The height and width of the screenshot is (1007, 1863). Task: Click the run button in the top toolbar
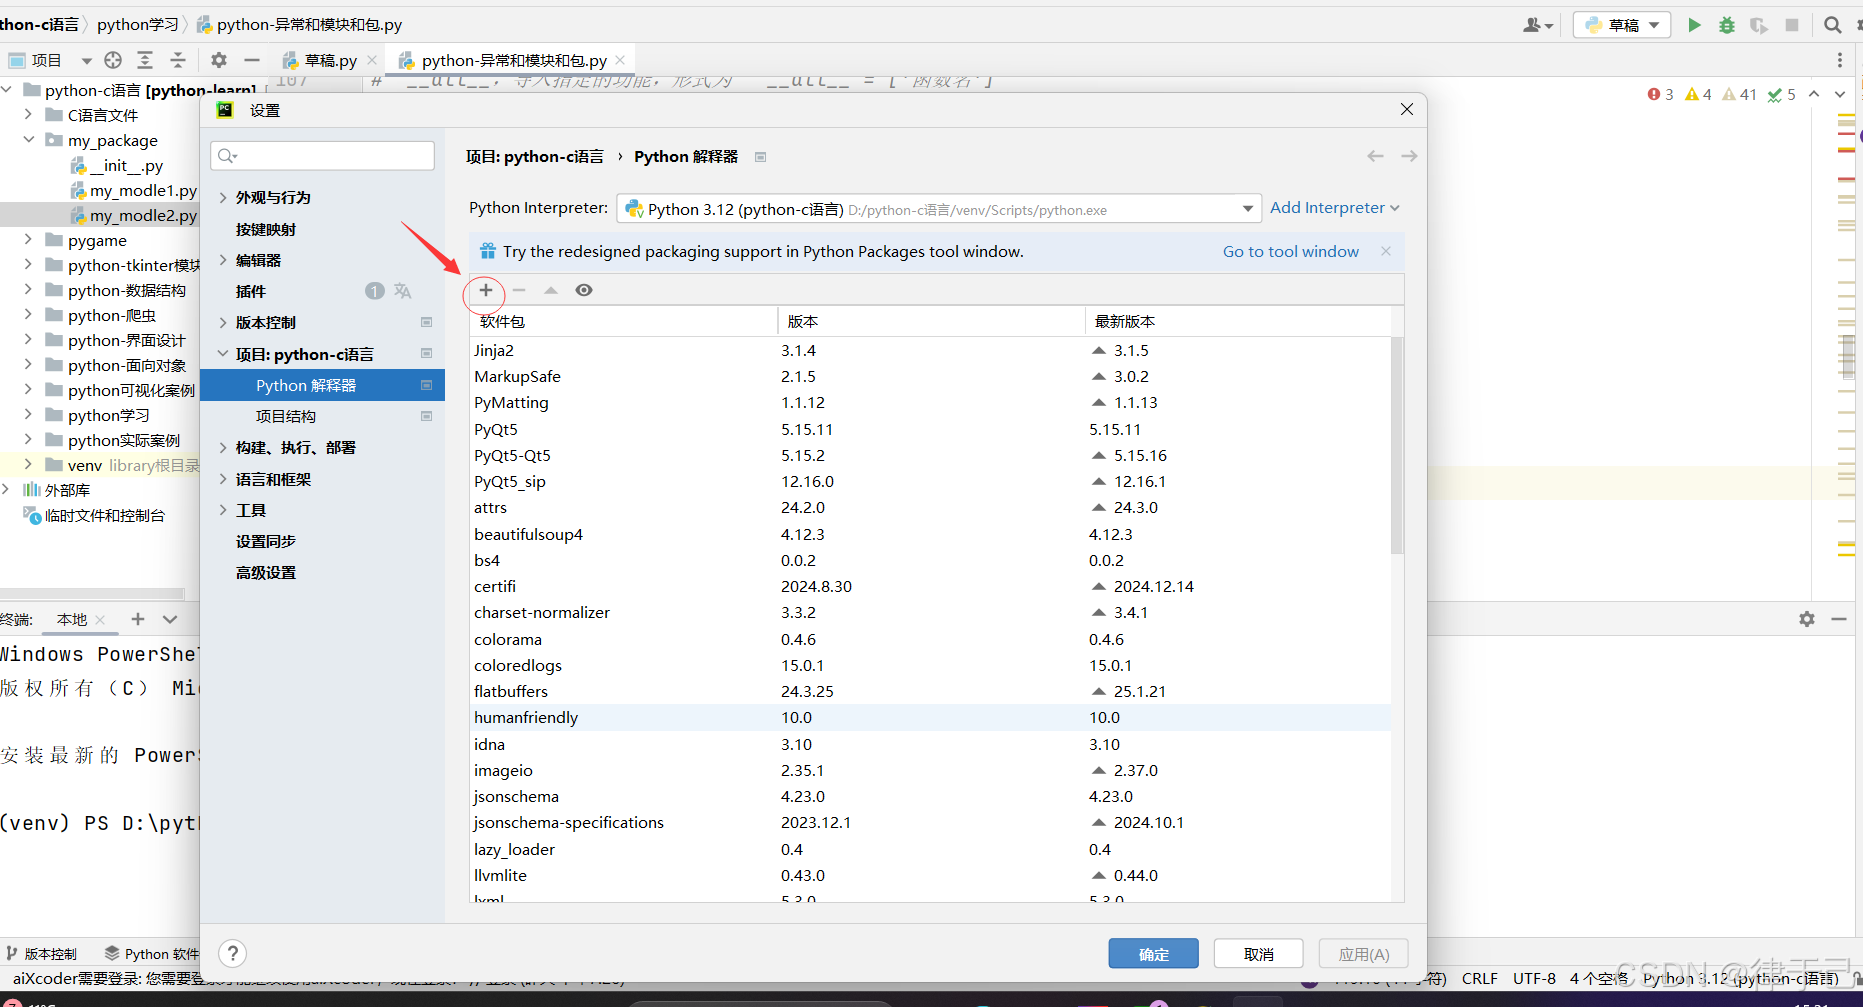pos(1694,25)
